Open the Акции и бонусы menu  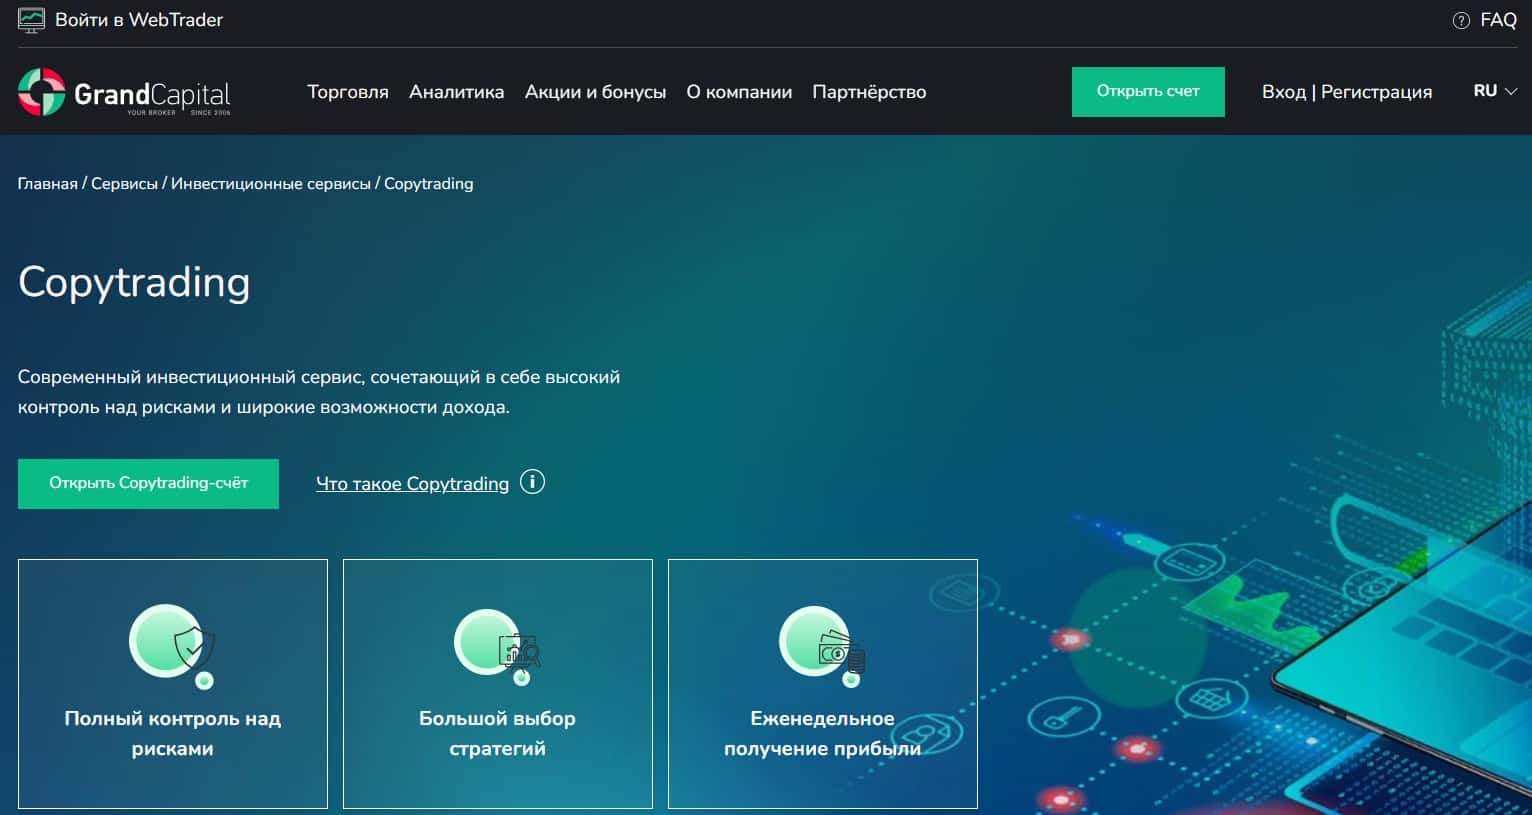click(x=595, y=92)
